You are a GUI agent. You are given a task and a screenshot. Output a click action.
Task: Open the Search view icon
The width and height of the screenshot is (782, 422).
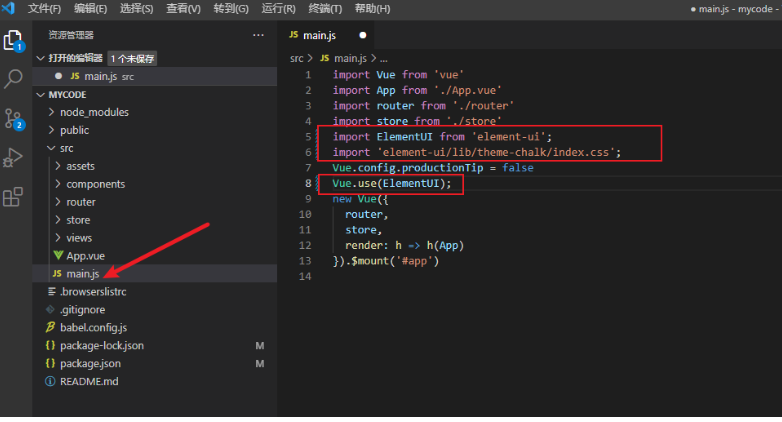click(x=13, y=78)
